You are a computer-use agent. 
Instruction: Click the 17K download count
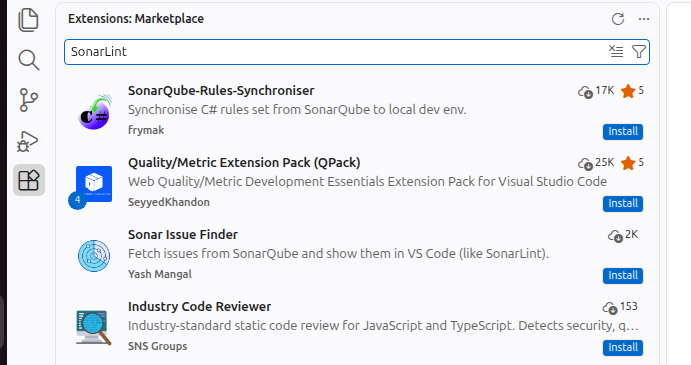[x=596, y=91]
